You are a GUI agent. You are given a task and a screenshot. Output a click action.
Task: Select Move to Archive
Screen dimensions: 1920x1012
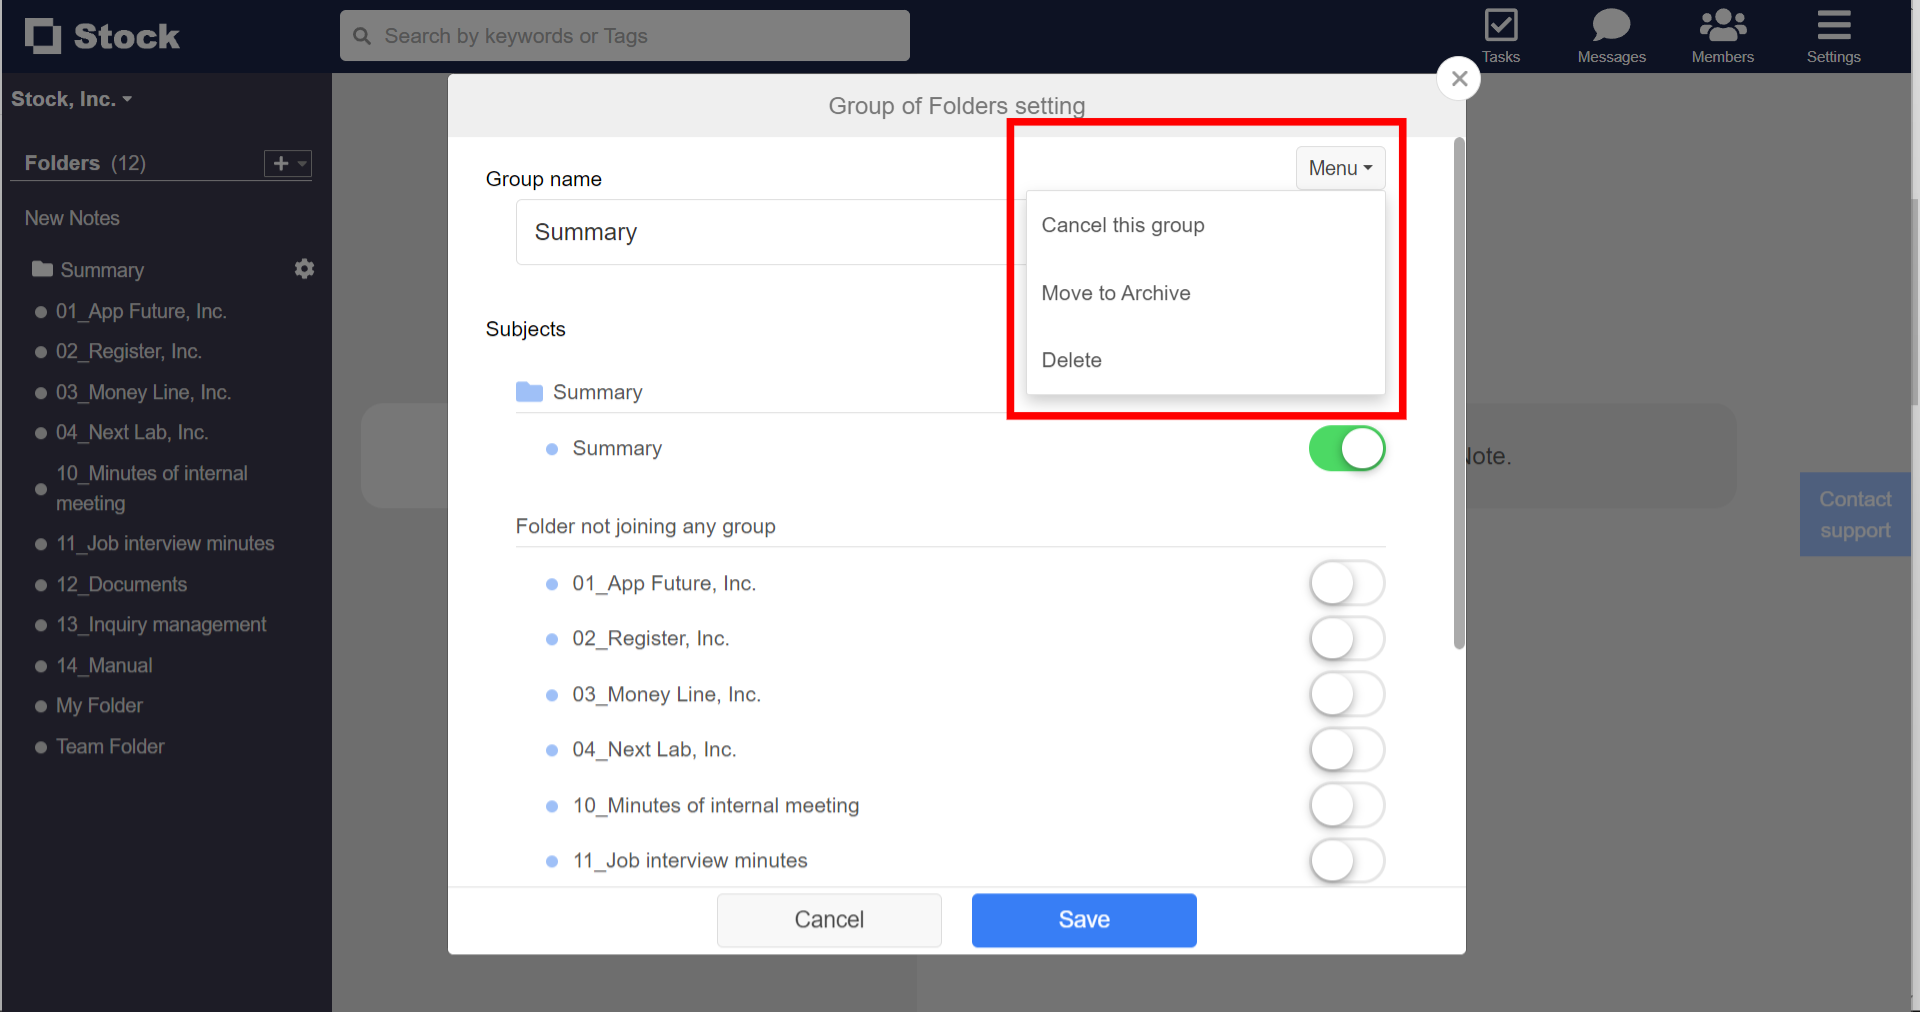[1116, 292]
